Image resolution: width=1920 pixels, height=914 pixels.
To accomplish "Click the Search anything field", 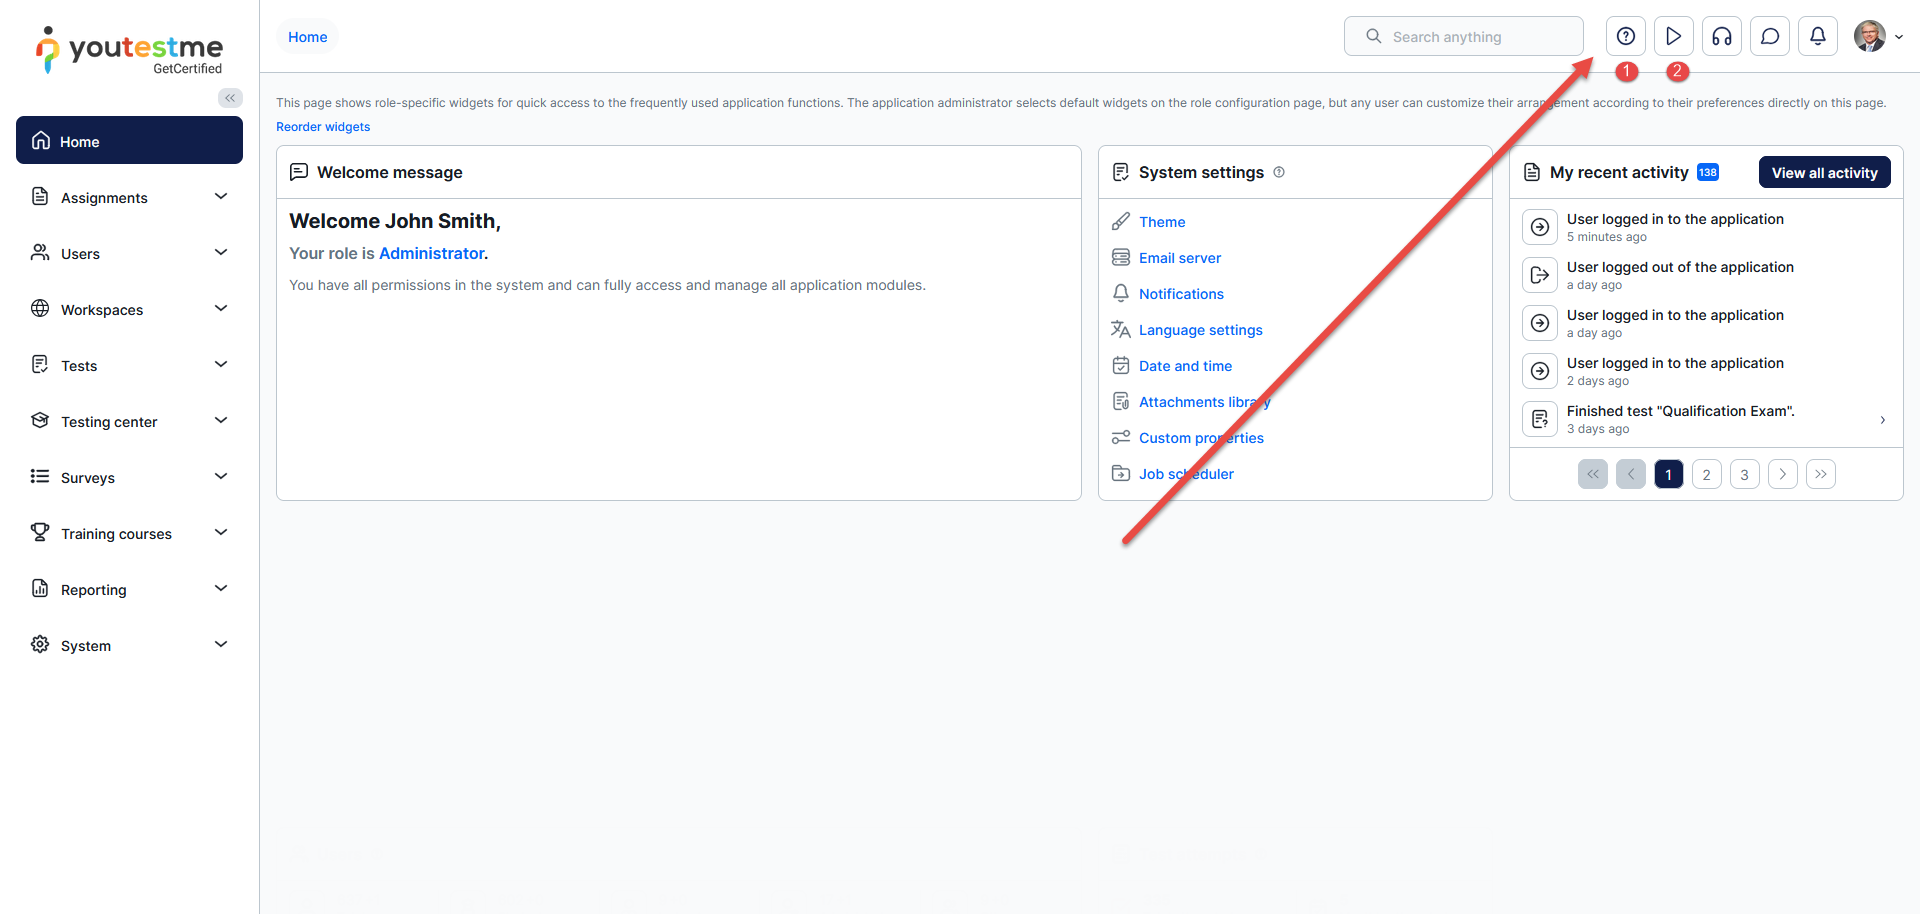I will (1464, 37).
